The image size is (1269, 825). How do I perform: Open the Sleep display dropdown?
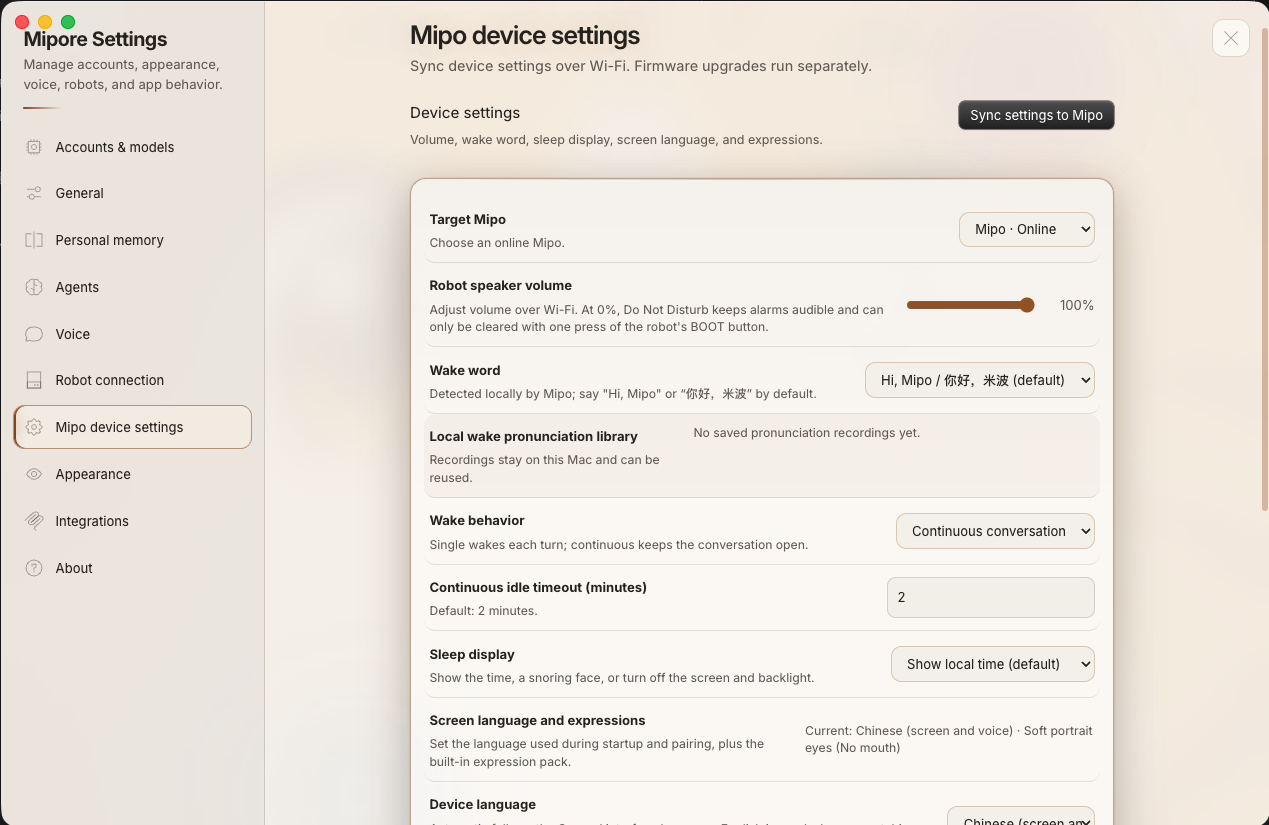pos(993,664)
